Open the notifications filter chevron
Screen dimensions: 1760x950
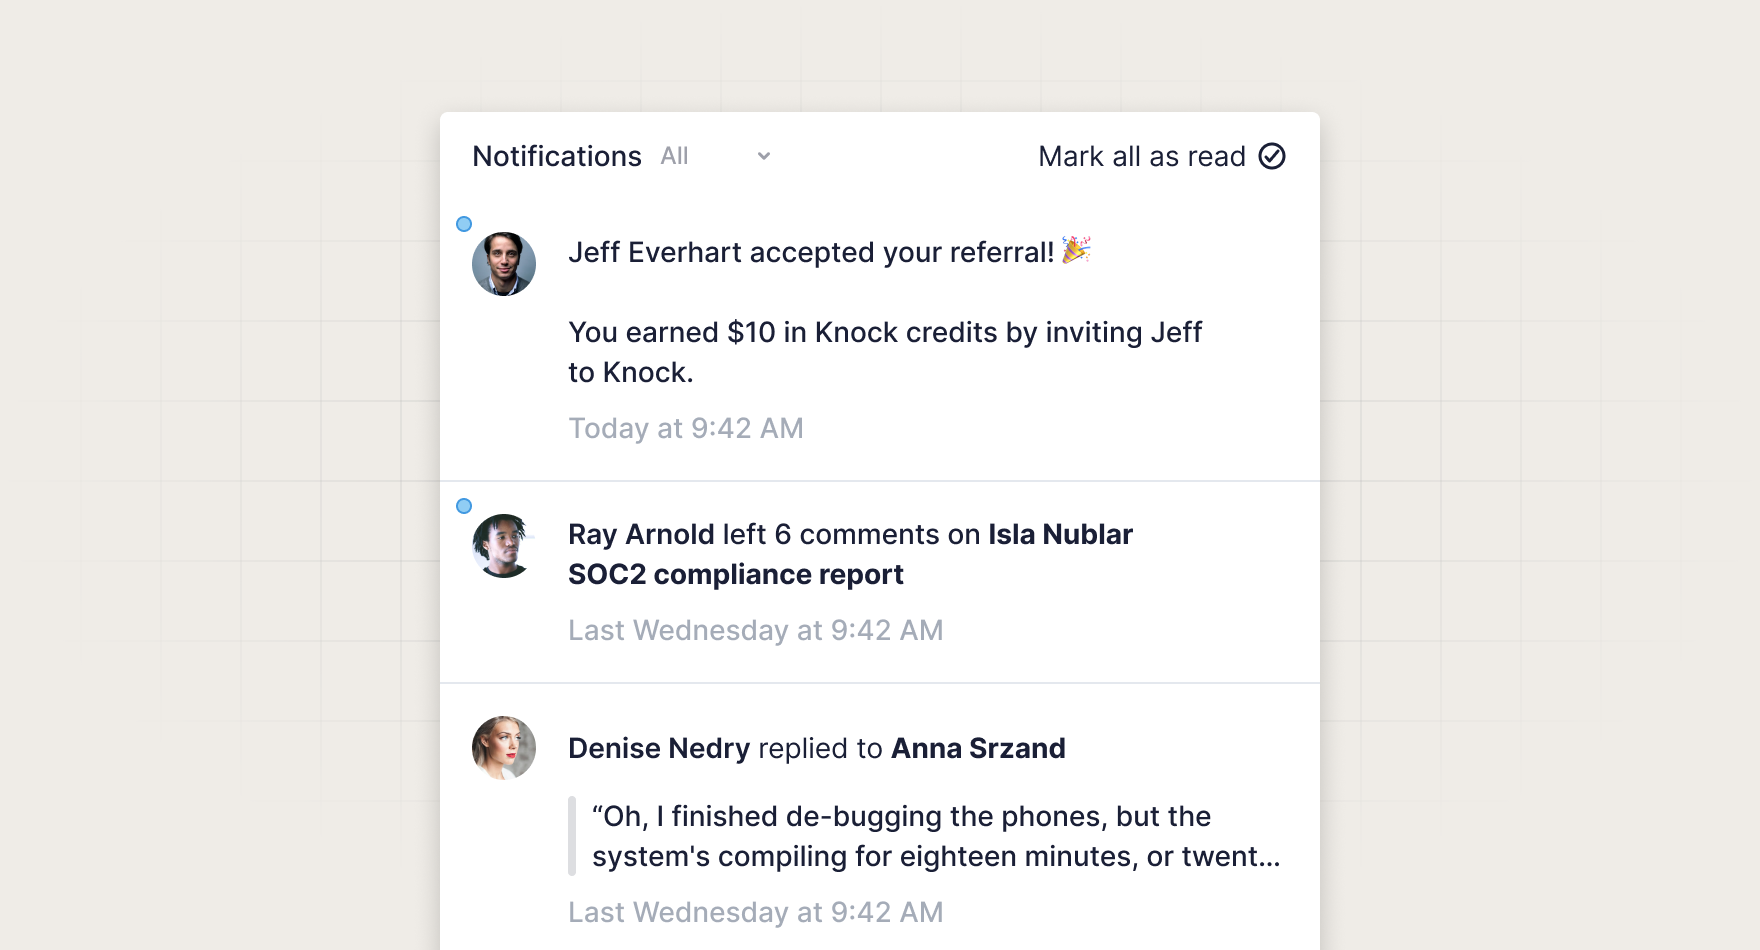(x=764, y=156)
